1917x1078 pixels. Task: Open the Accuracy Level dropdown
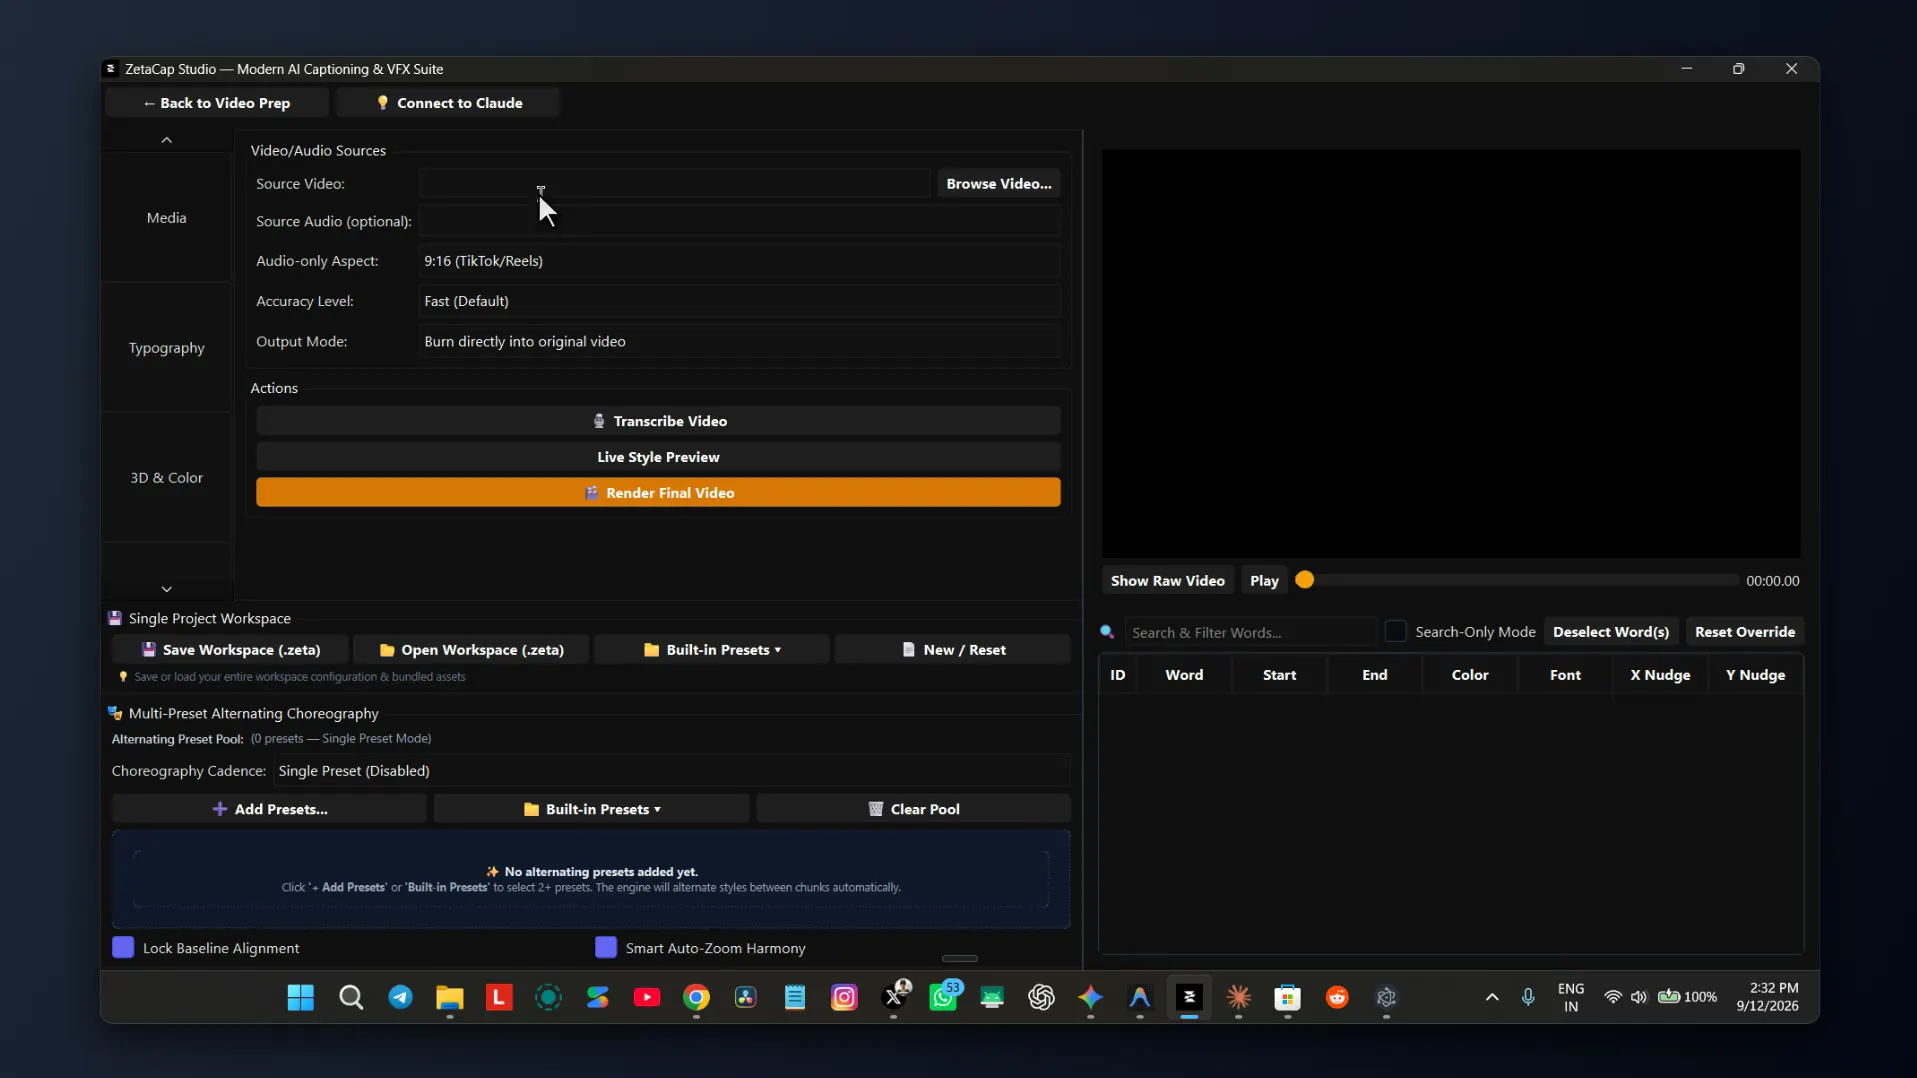[x=739, y=301]
